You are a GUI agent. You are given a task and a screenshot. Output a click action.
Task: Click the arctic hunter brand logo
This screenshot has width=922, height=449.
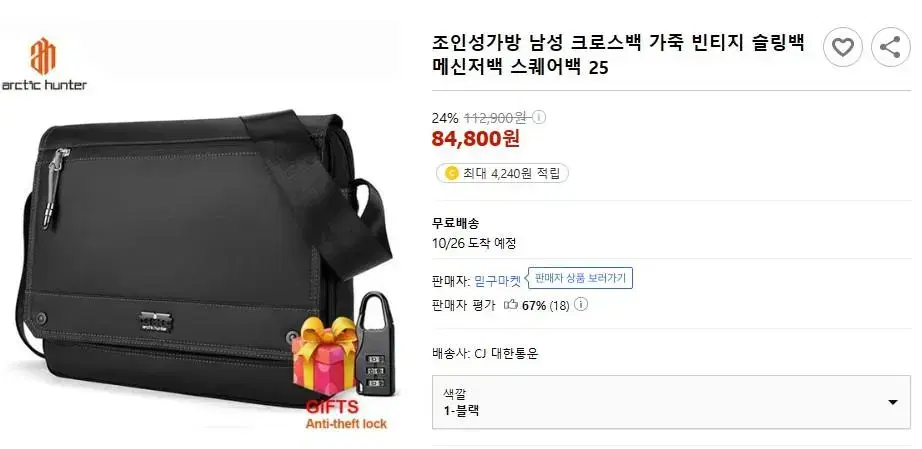[x=44, y=63]
